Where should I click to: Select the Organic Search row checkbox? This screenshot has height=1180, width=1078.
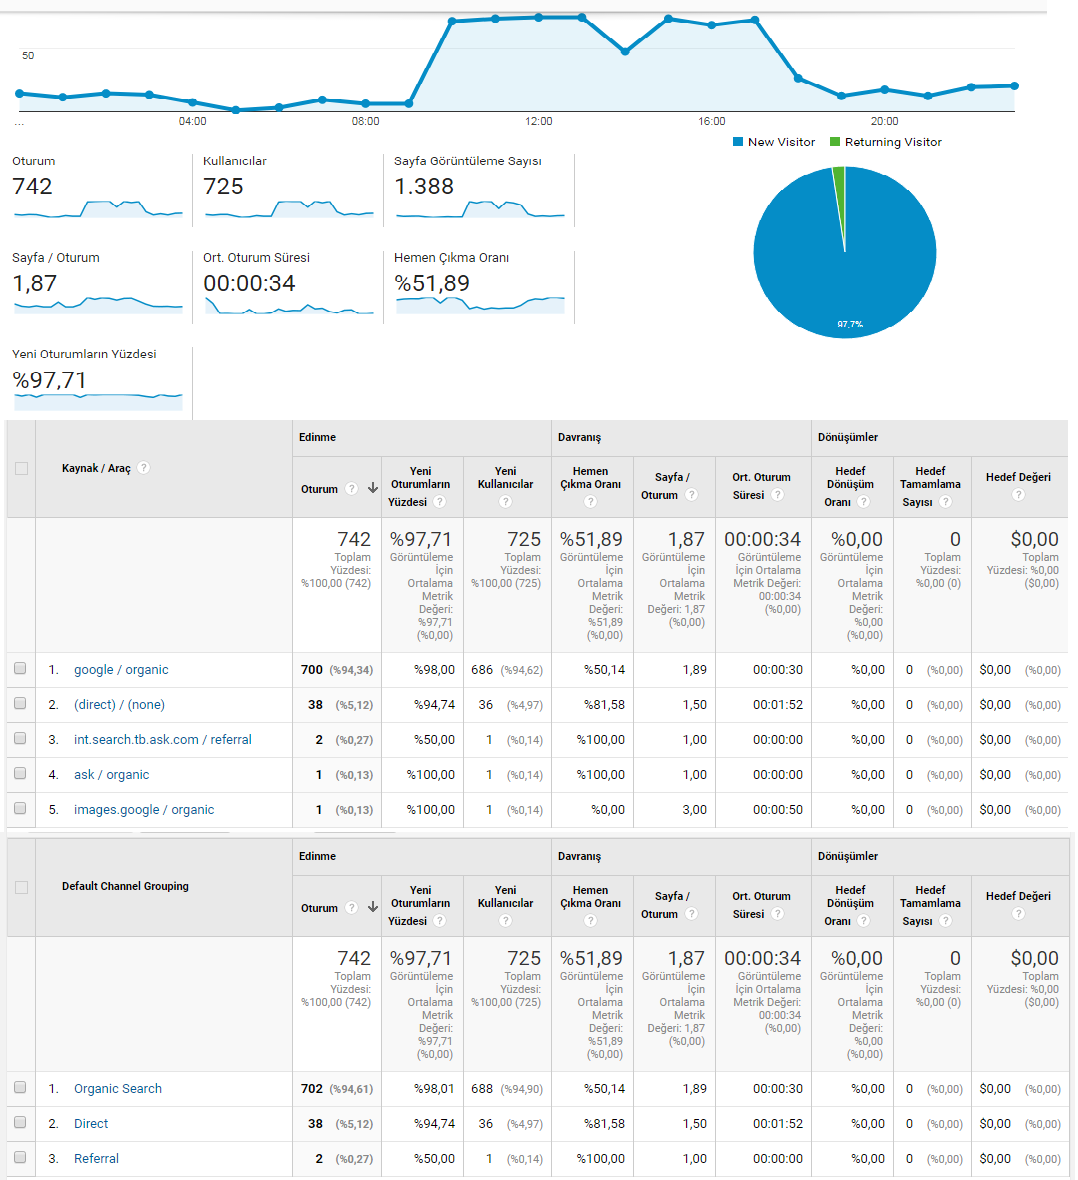[x=20, y=1087]
